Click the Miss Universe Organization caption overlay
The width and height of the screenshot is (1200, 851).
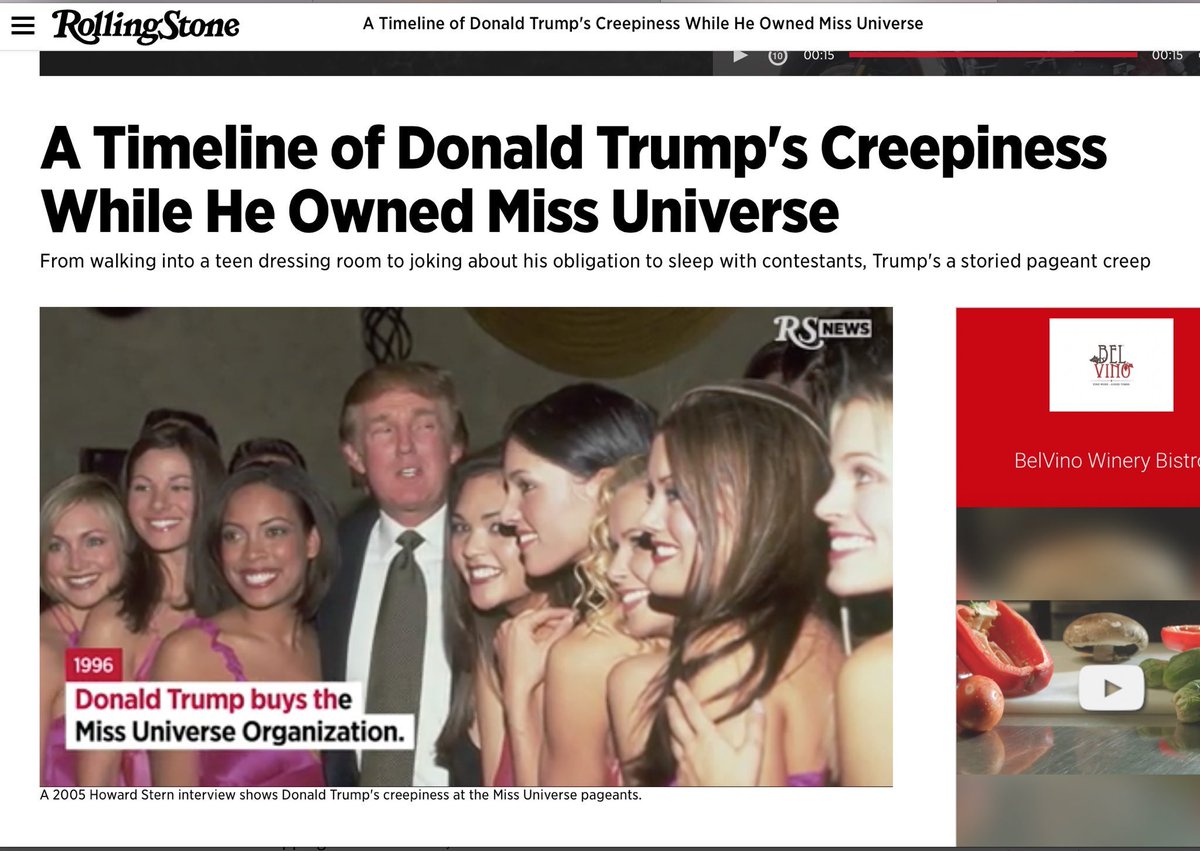coord(240,716)
